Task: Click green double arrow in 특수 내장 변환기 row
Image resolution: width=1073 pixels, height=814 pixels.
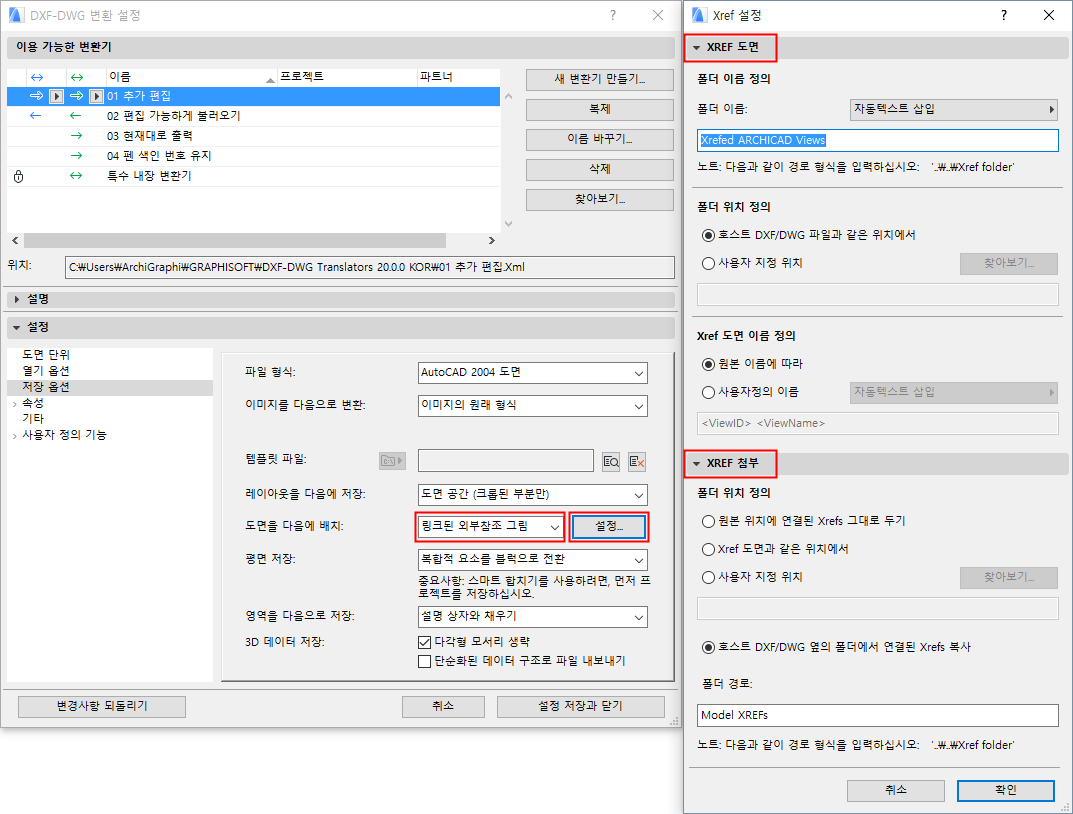Action: (76, 176)
